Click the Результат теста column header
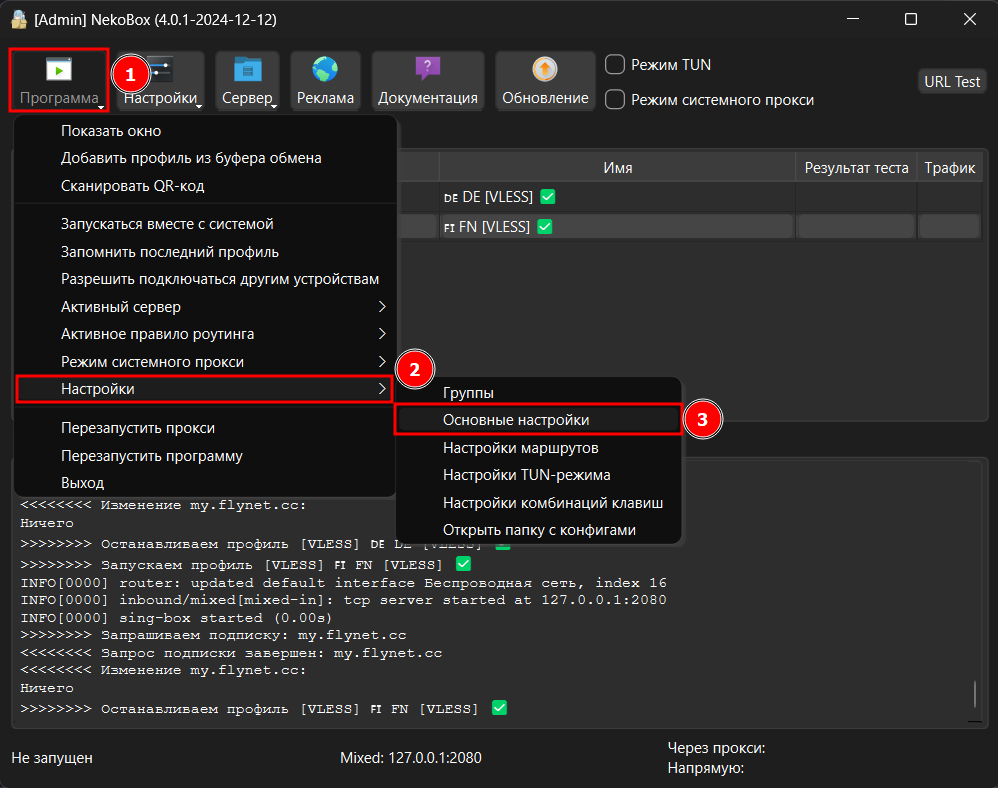The width and height of the screenshot is (998, 788). click(856, 168)
